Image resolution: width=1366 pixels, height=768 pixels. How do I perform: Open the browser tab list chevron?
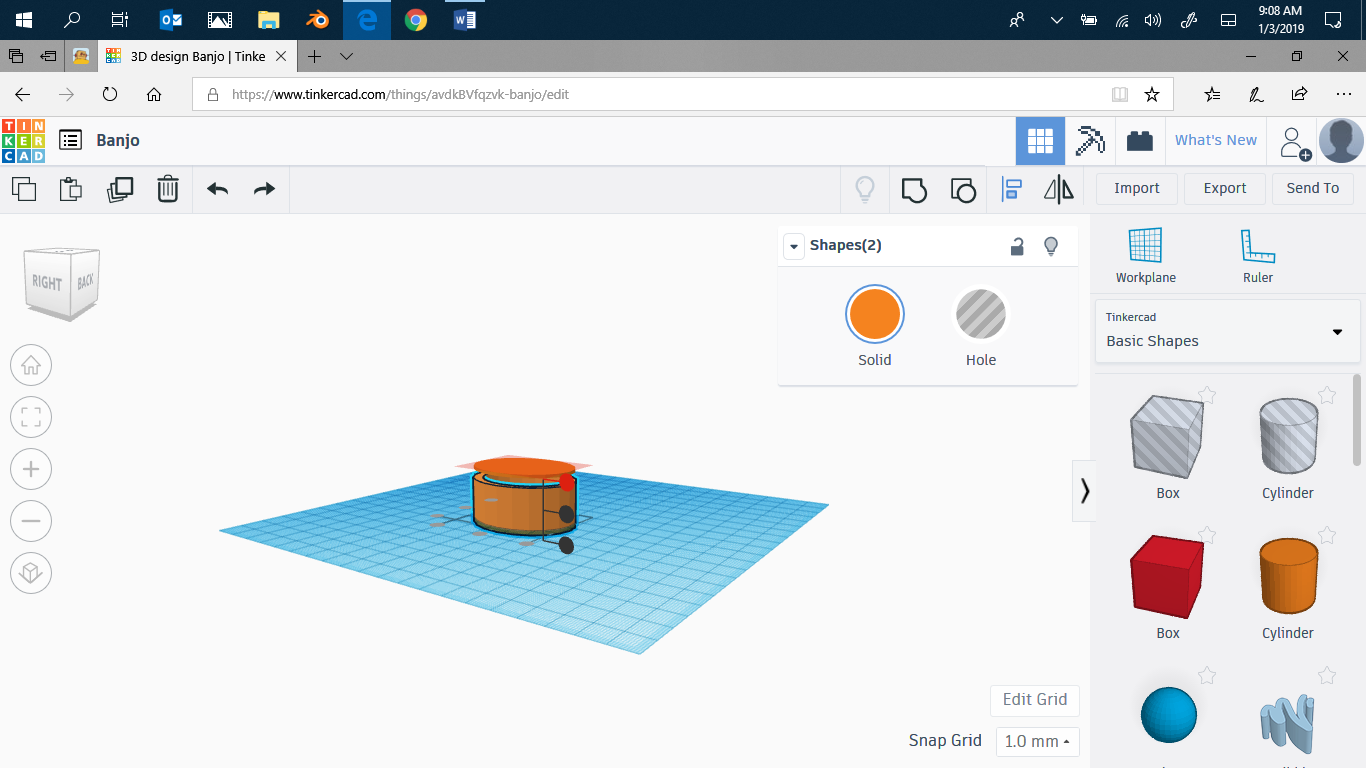[x=347, y=56]
